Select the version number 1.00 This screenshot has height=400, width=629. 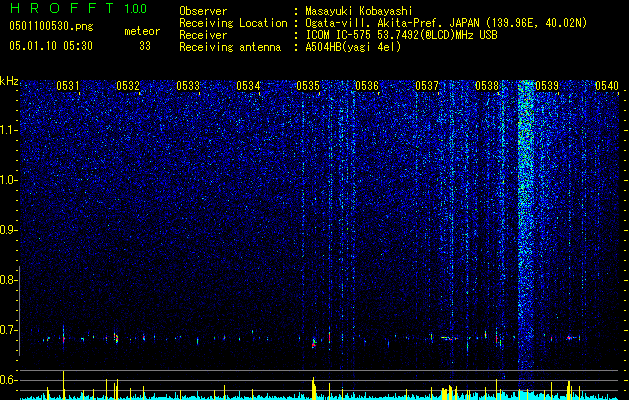(x=135, y=9)
